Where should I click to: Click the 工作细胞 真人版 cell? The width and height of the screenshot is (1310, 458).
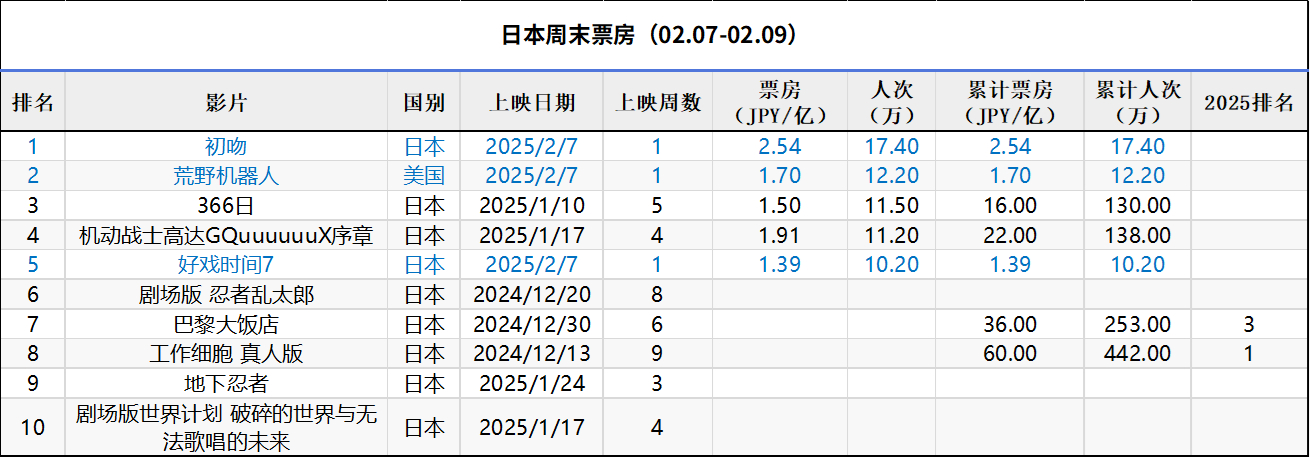pyautogui.click(x=226, y=354)
